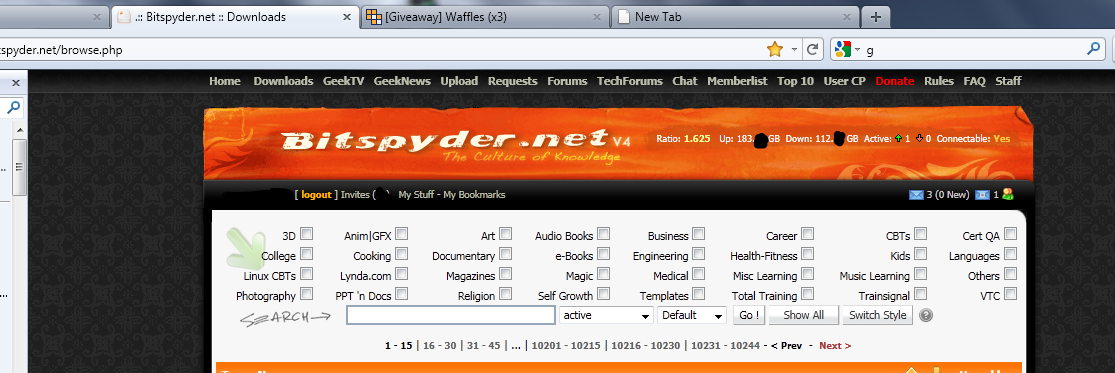The image size is (1115, 373).
Task: Click the bookmark star icon in address bar
Action: [x=774, y=49]
